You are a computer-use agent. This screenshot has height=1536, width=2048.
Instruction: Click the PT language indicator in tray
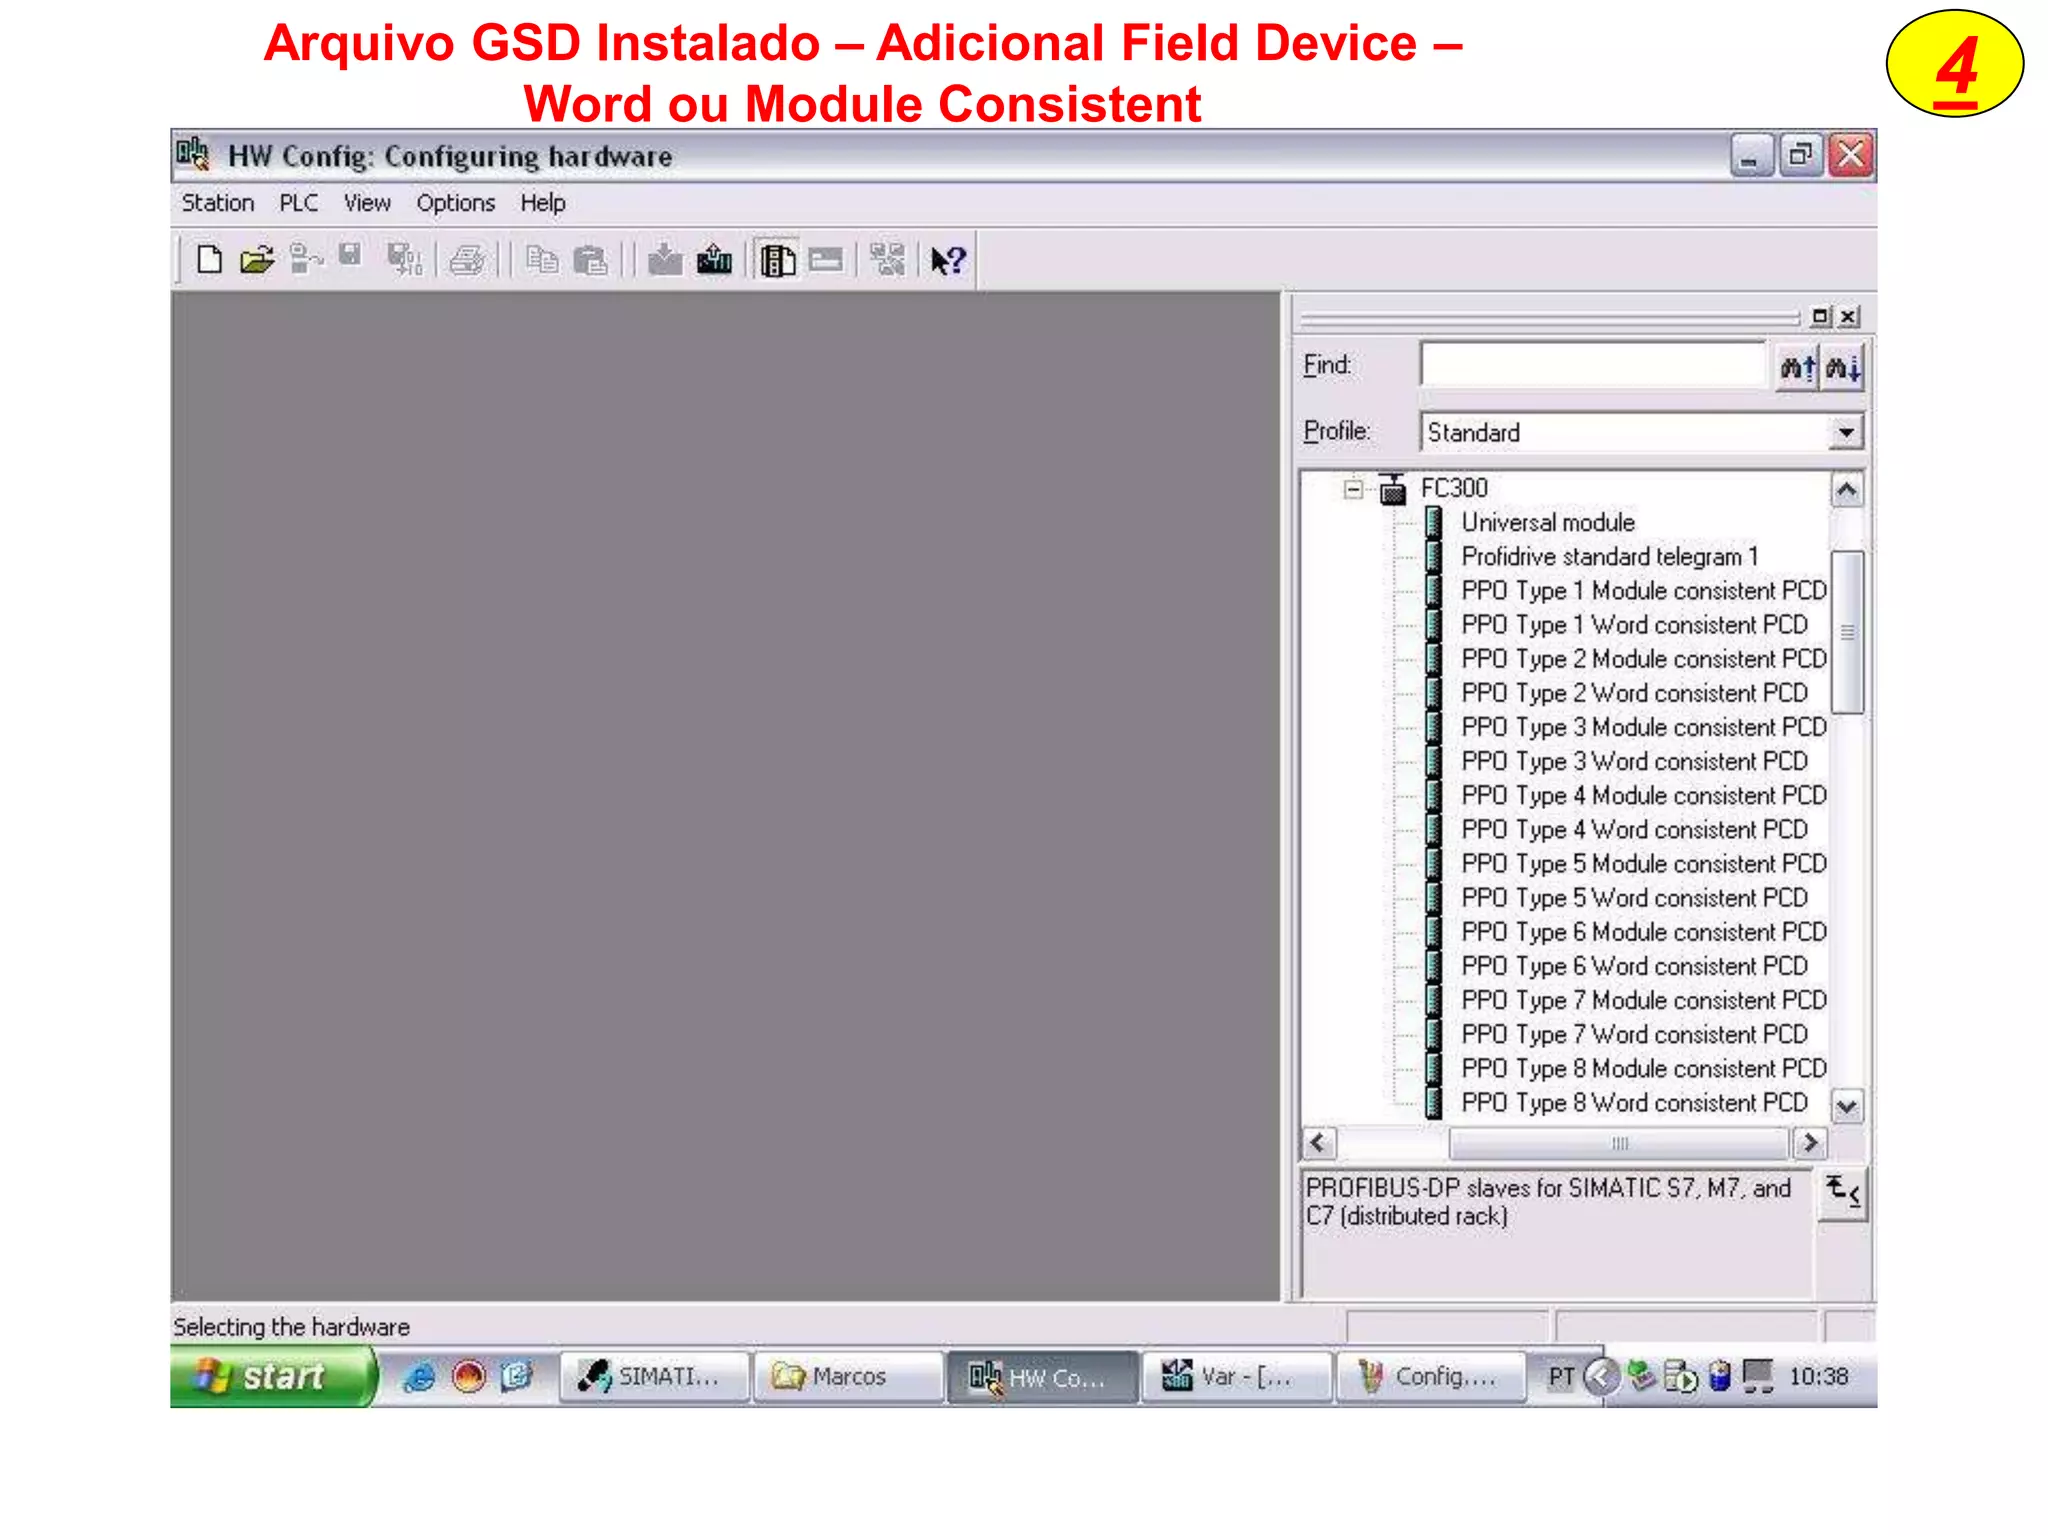[x=1561, y=1377]
